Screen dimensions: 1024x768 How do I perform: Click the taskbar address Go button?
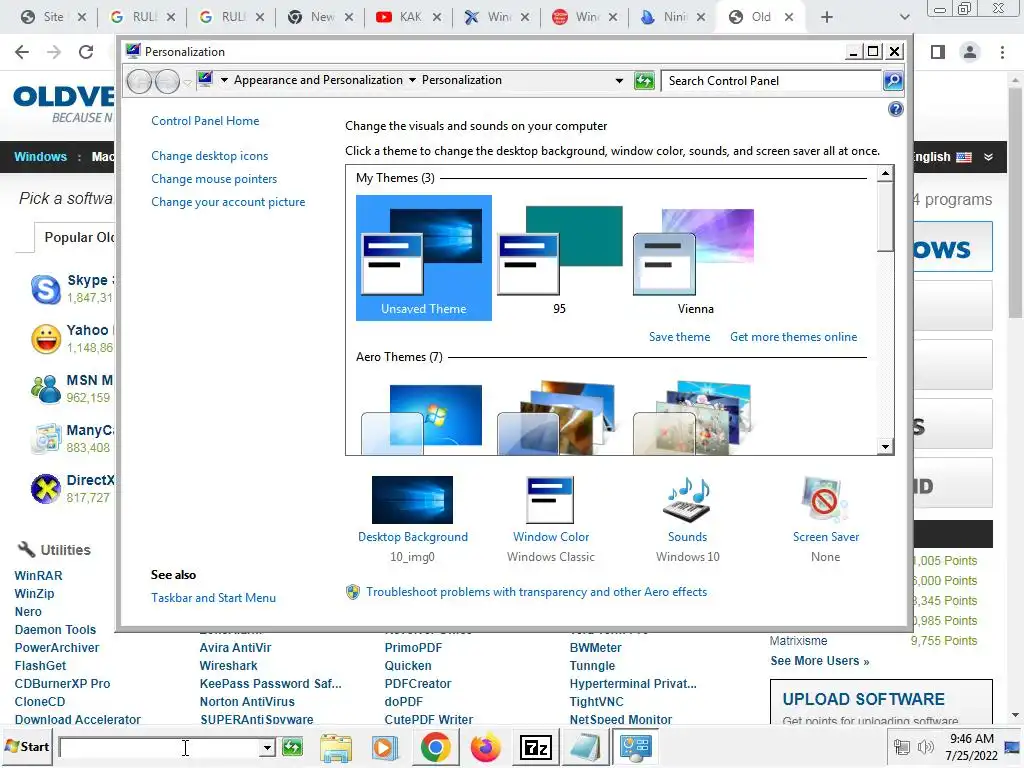click(292, 746)
